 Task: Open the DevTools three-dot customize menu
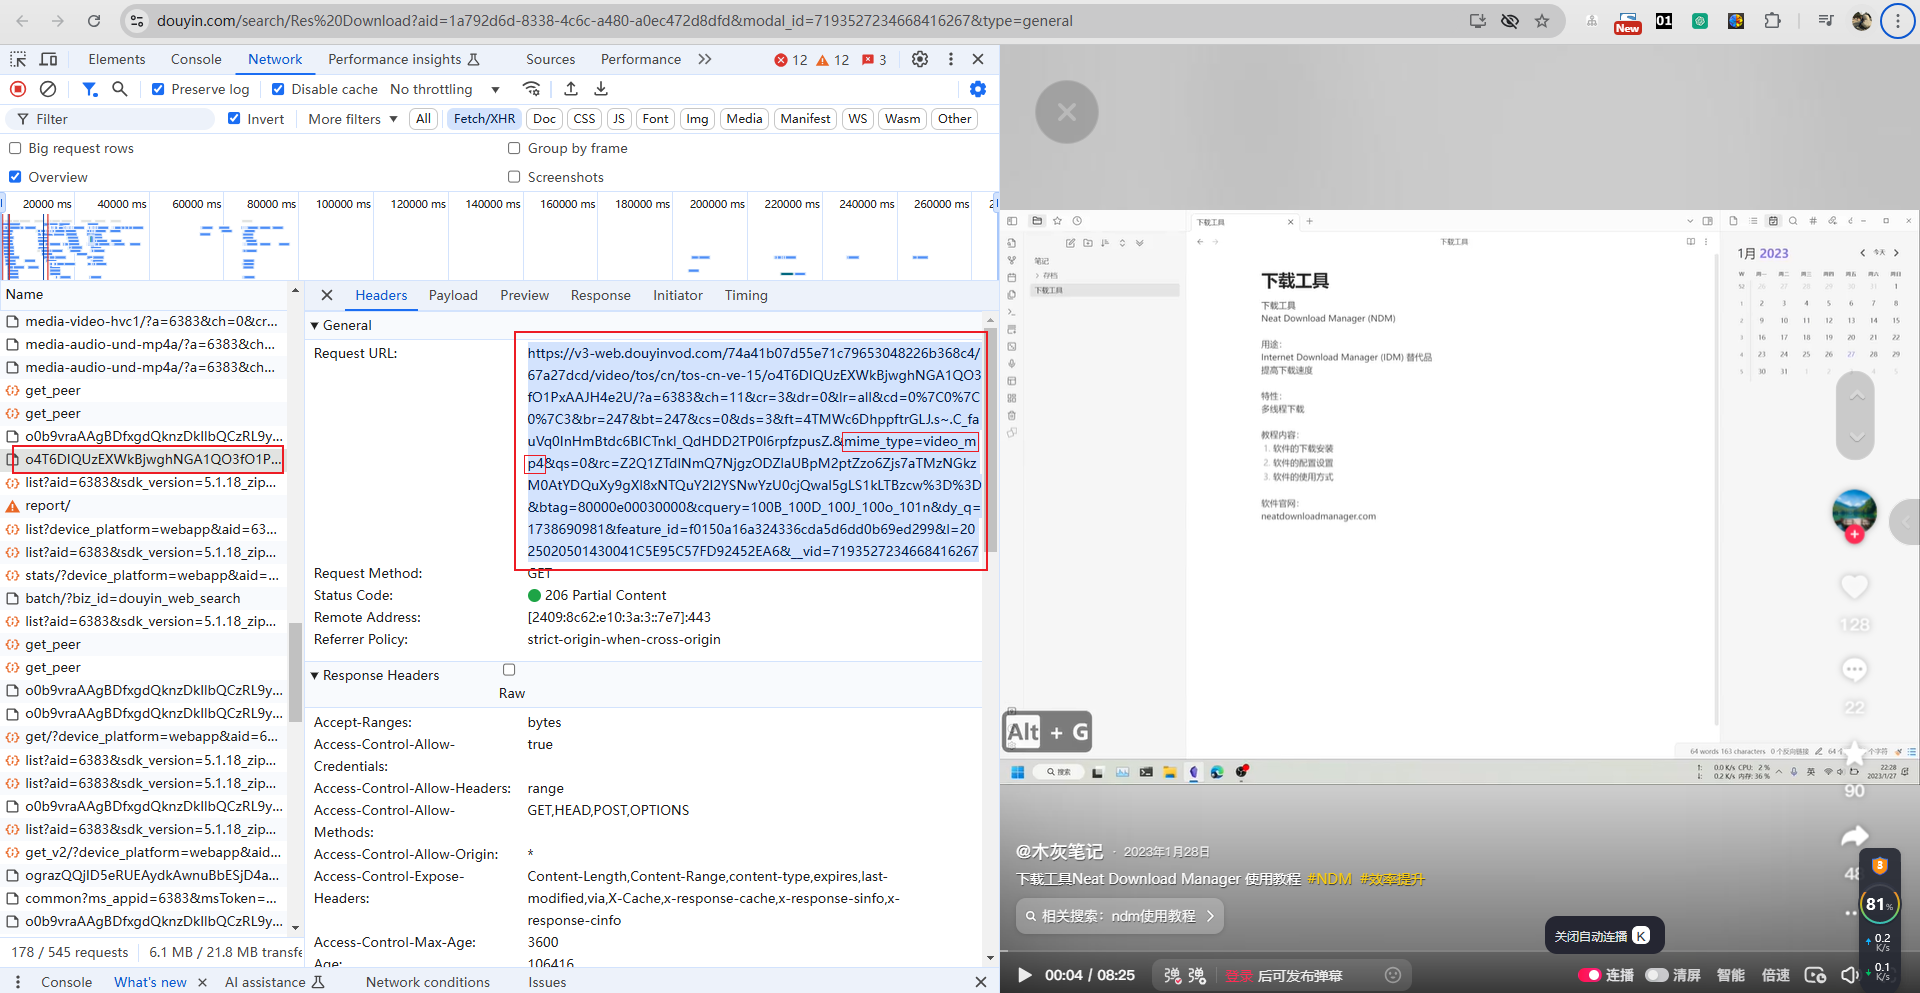pyautogui.click(x=951, y=59)
